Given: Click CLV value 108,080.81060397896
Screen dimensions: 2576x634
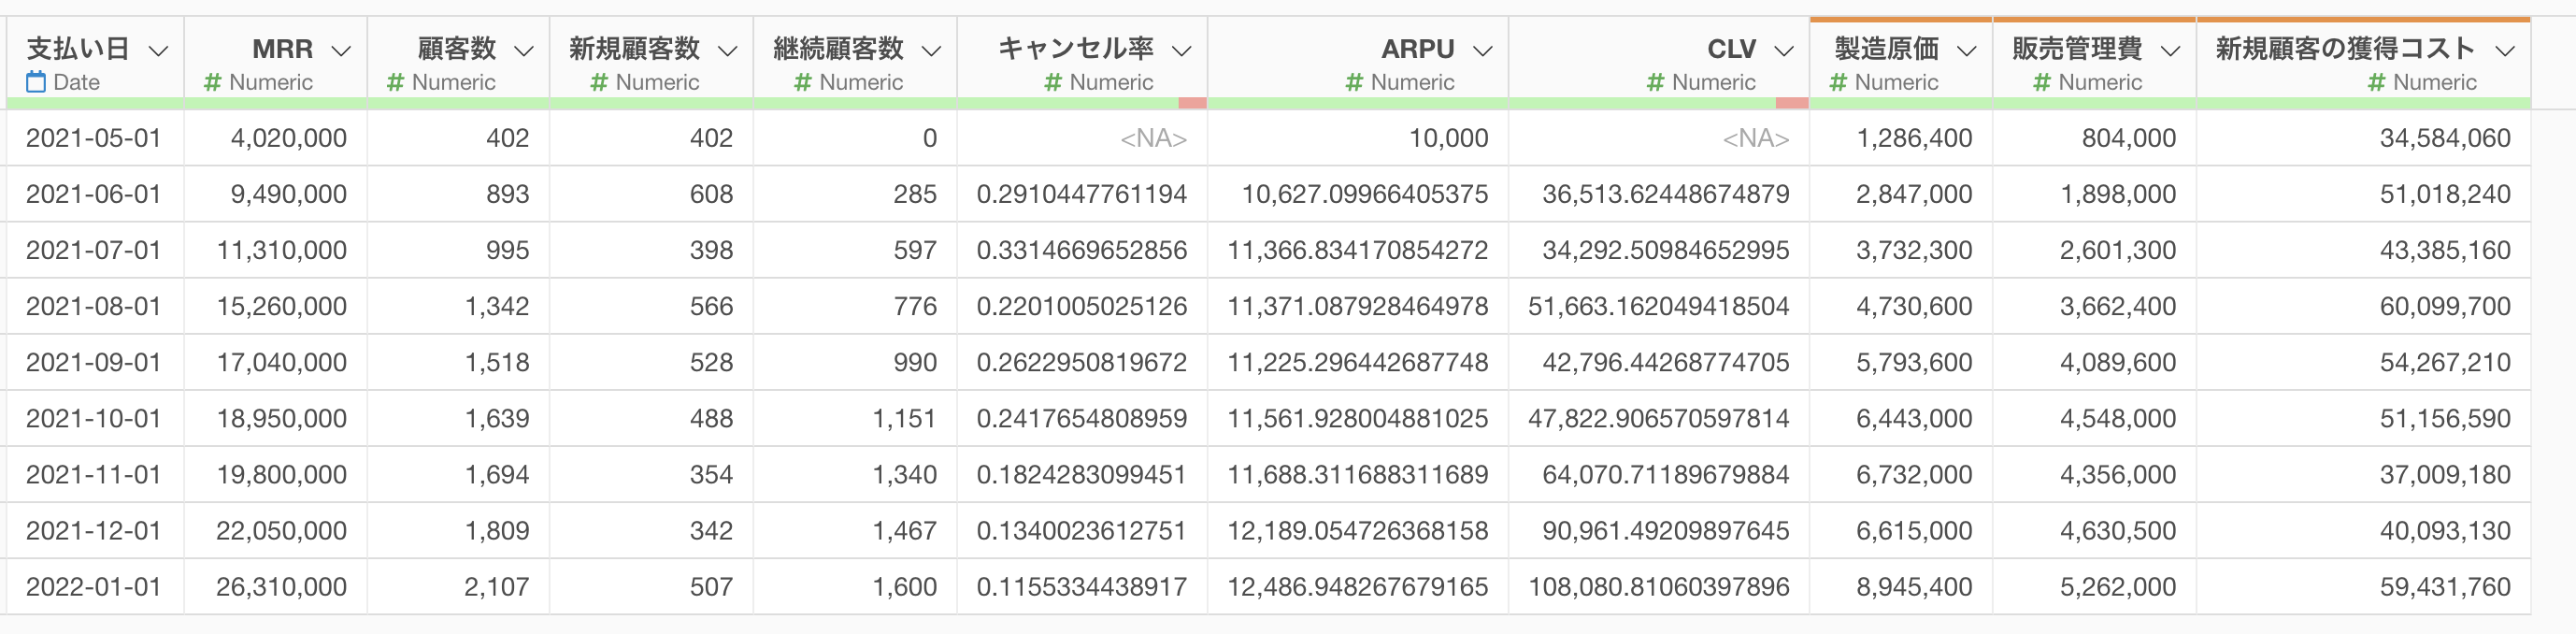Looking at the screenshot, I should click(1659, 586).
